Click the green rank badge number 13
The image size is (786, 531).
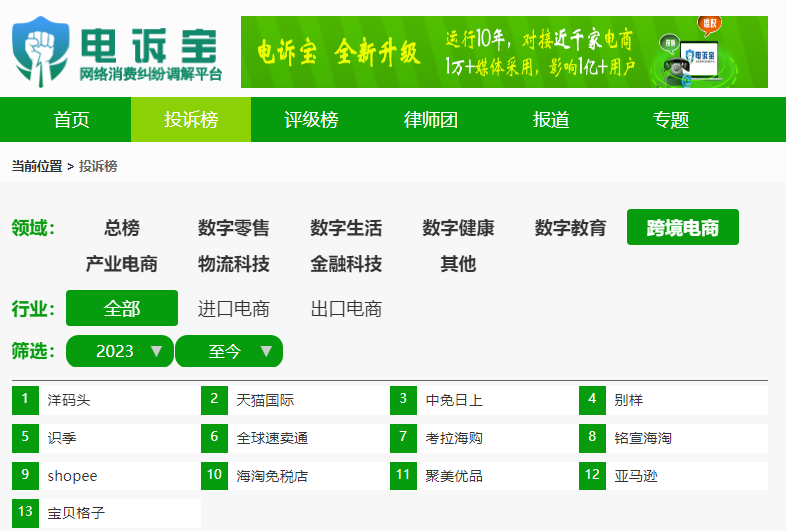tap(26, 513)
